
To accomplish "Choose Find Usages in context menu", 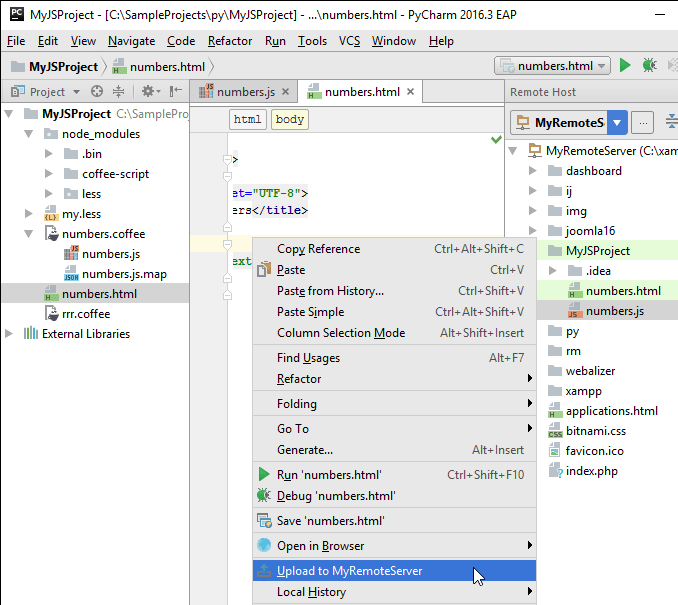I will [x=394, y=358].
